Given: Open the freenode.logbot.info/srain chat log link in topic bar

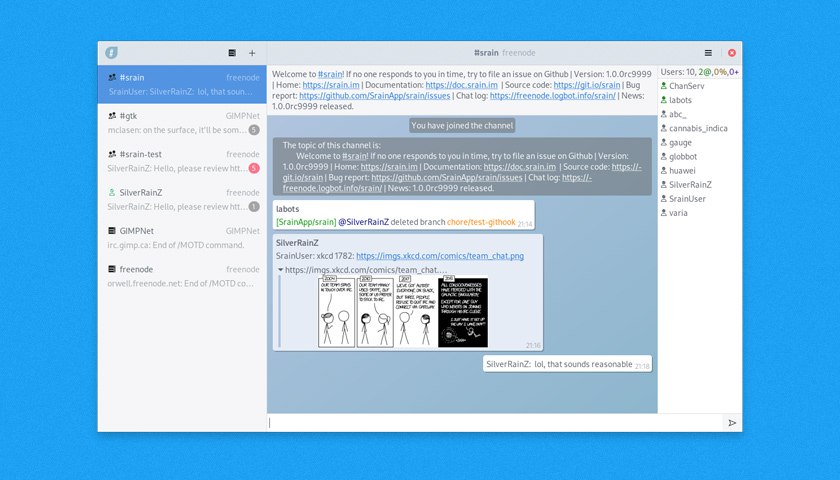Looking at the screenshot, I should pos(553,96).
